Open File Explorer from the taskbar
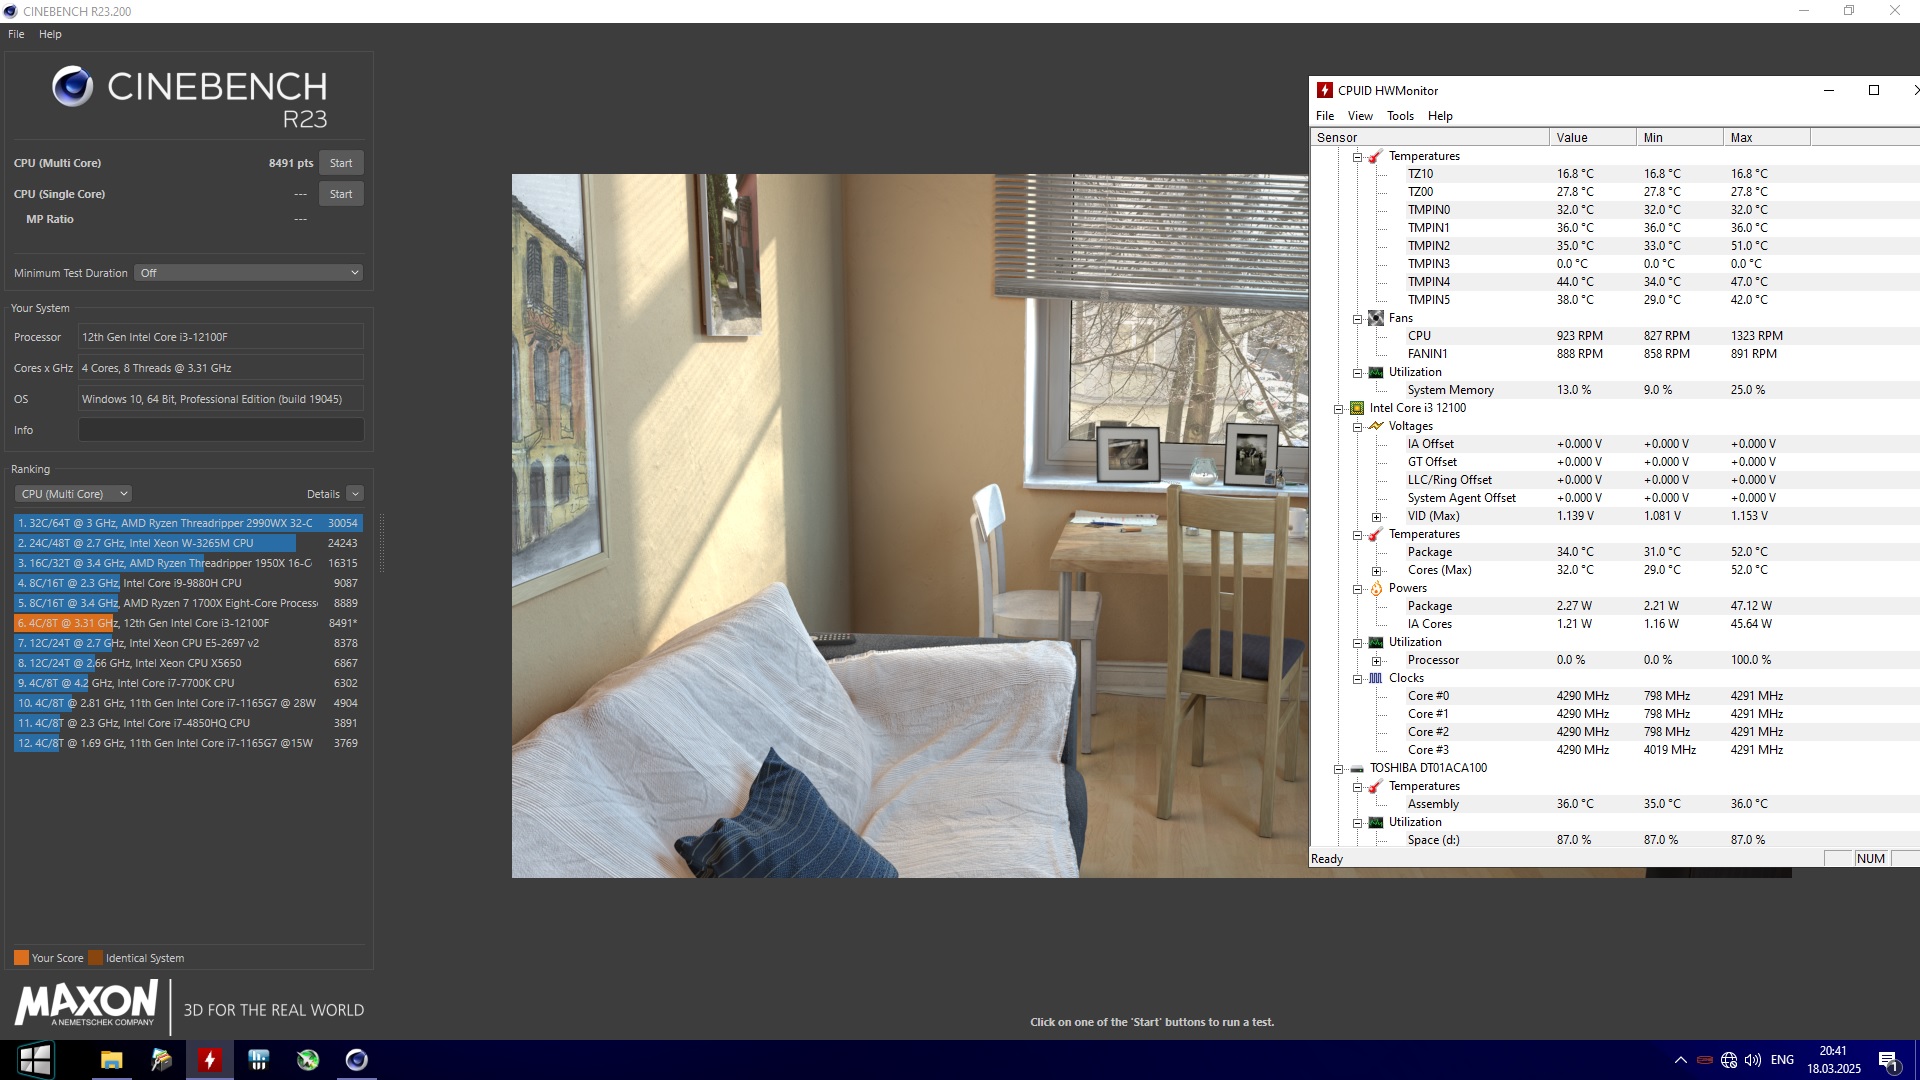 pos(112,1060)
